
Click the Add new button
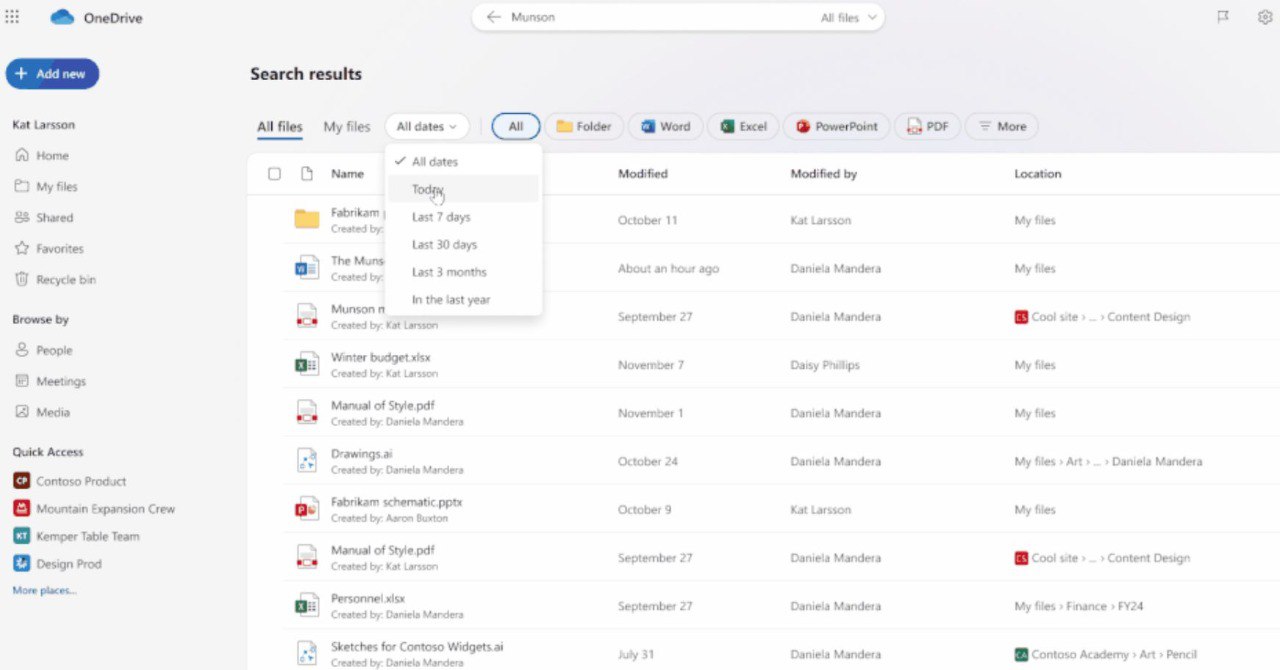pos(52,74)
